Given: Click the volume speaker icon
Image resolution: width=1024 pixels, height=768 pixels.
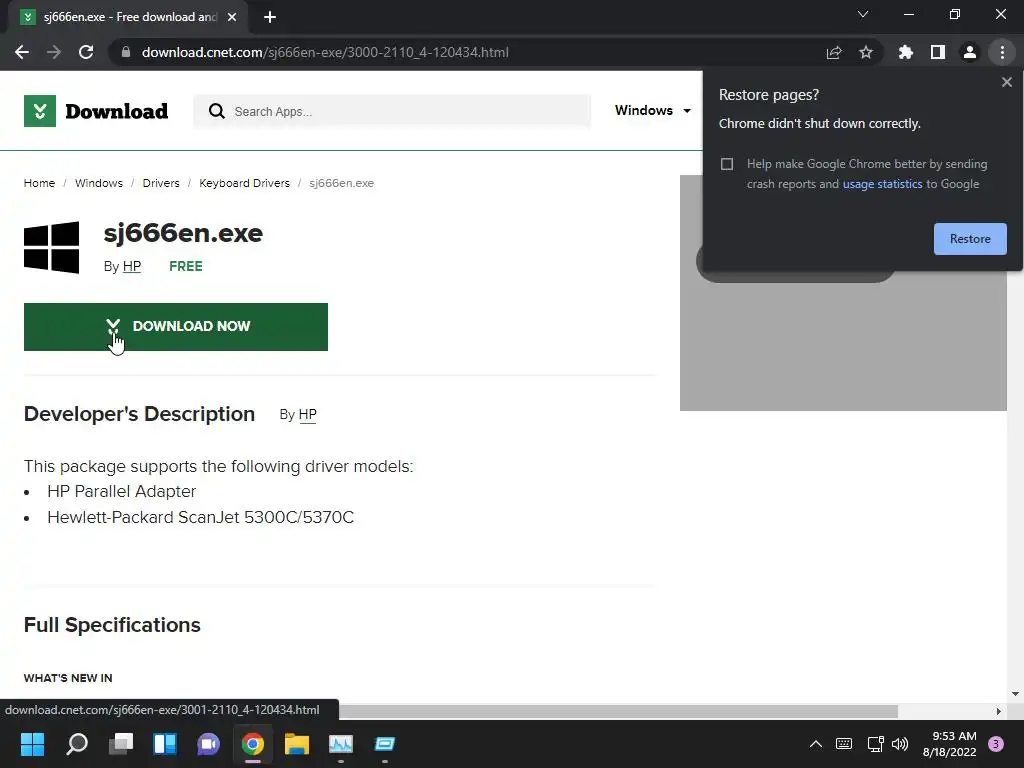Looking at the screenshot, I should click(x=900, y=744).
